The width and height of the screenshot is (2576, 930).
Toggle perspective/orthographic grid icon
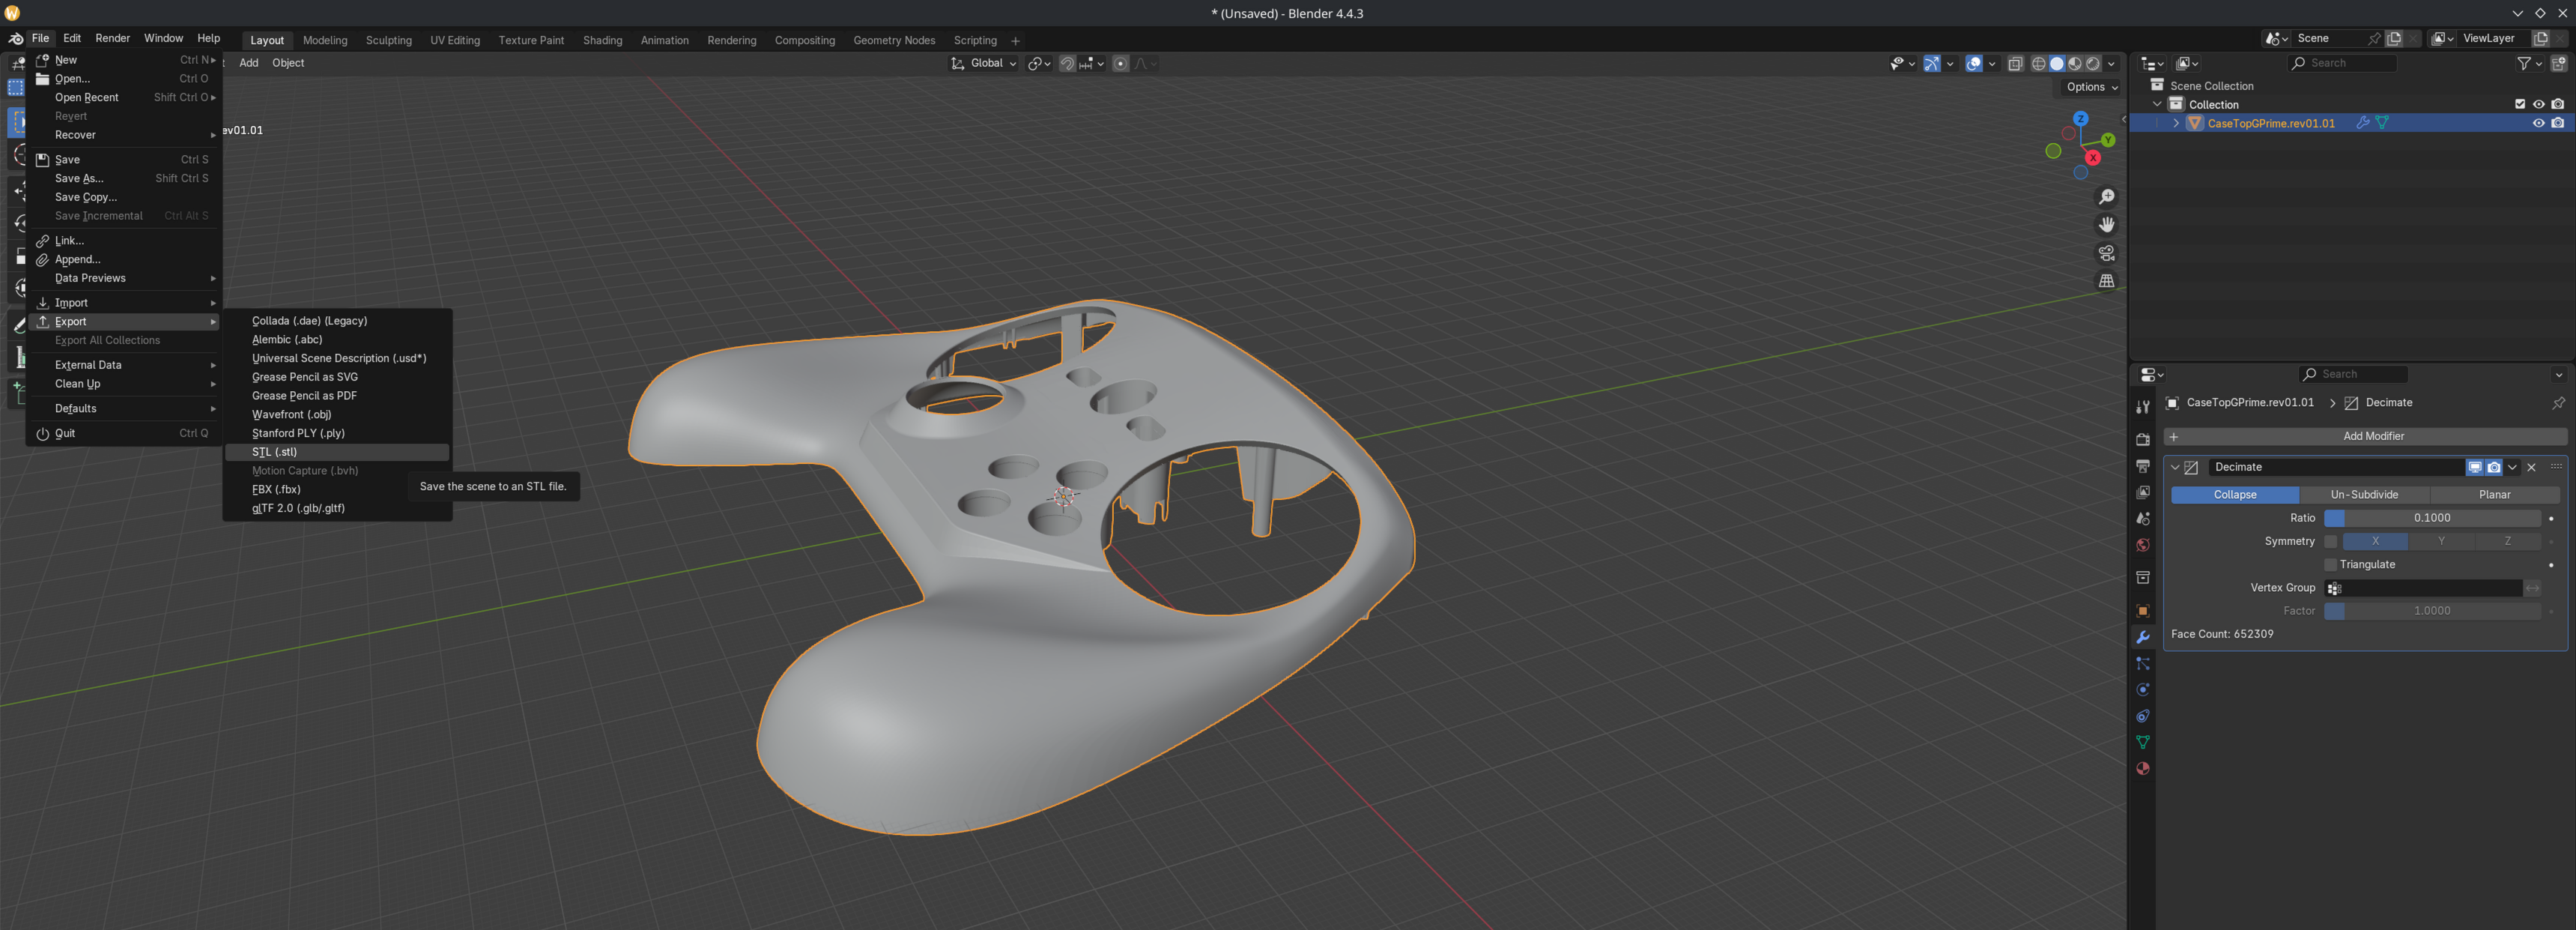point(2106,281)
